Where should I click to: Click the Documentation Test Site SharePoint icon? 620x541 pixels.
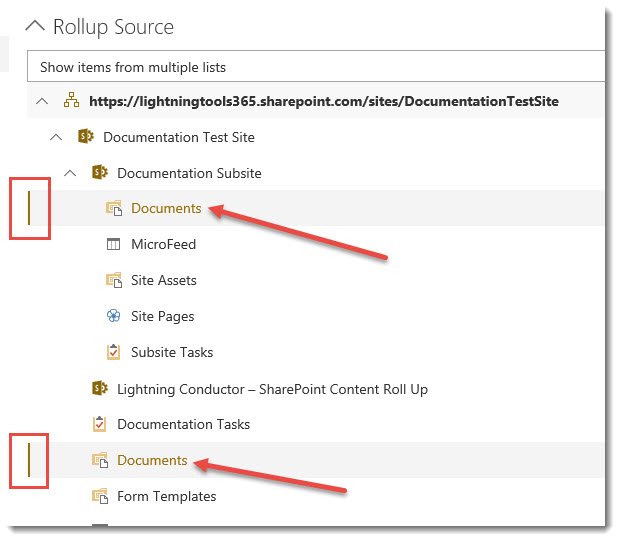85,136
